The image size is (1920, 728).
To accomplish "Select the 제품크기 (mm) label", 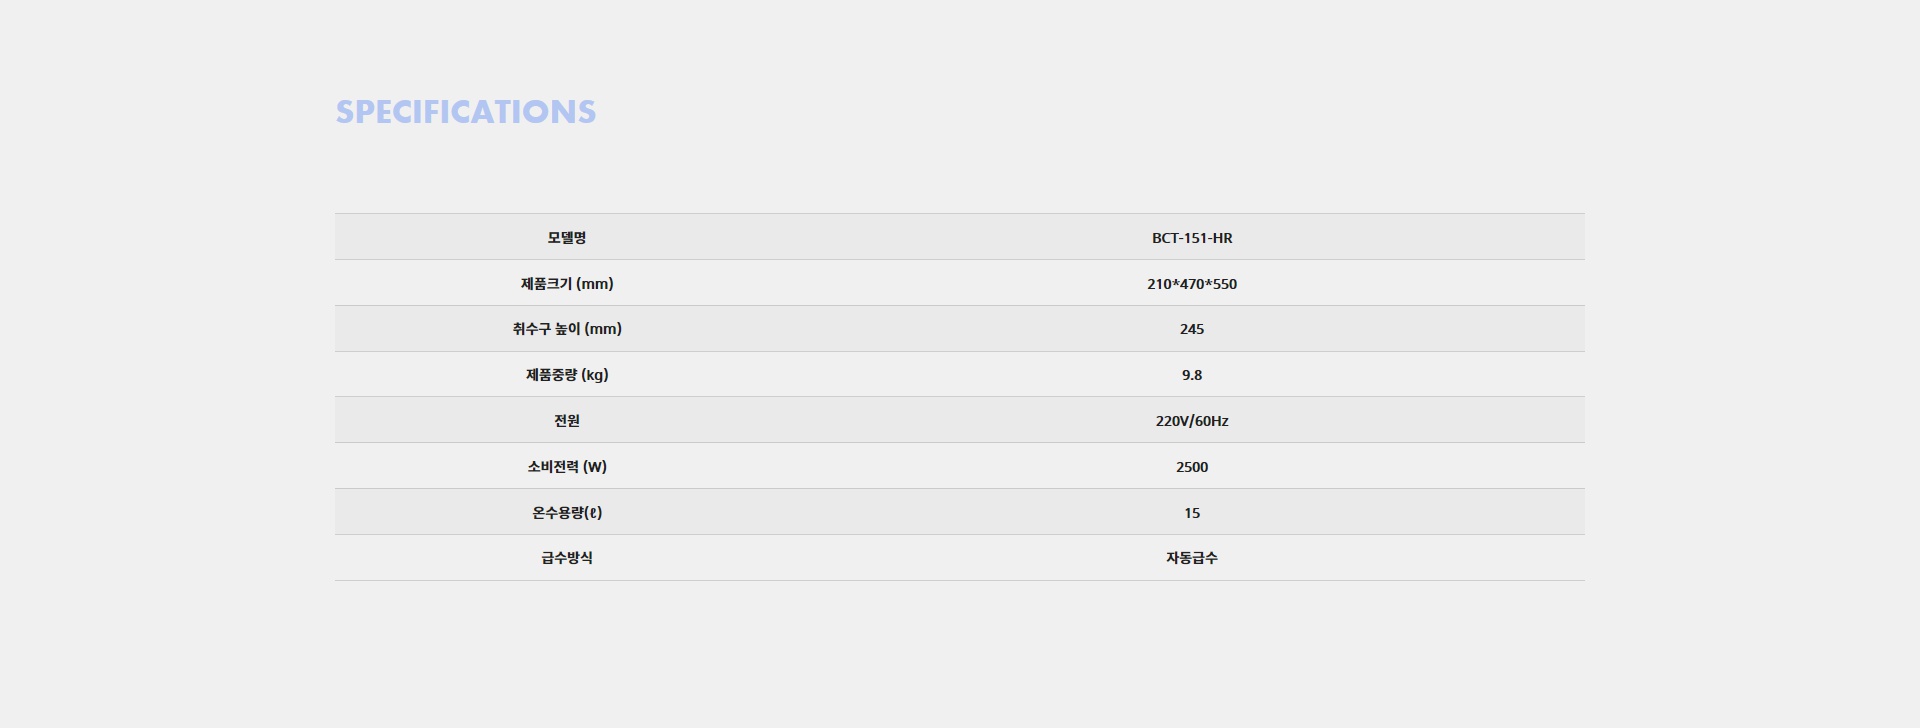I will (566, 284).
